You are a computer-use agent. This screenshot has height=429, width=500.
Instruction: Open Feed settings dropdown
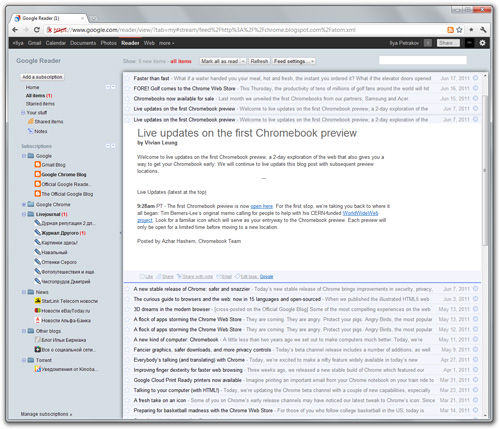pos(294,61)
